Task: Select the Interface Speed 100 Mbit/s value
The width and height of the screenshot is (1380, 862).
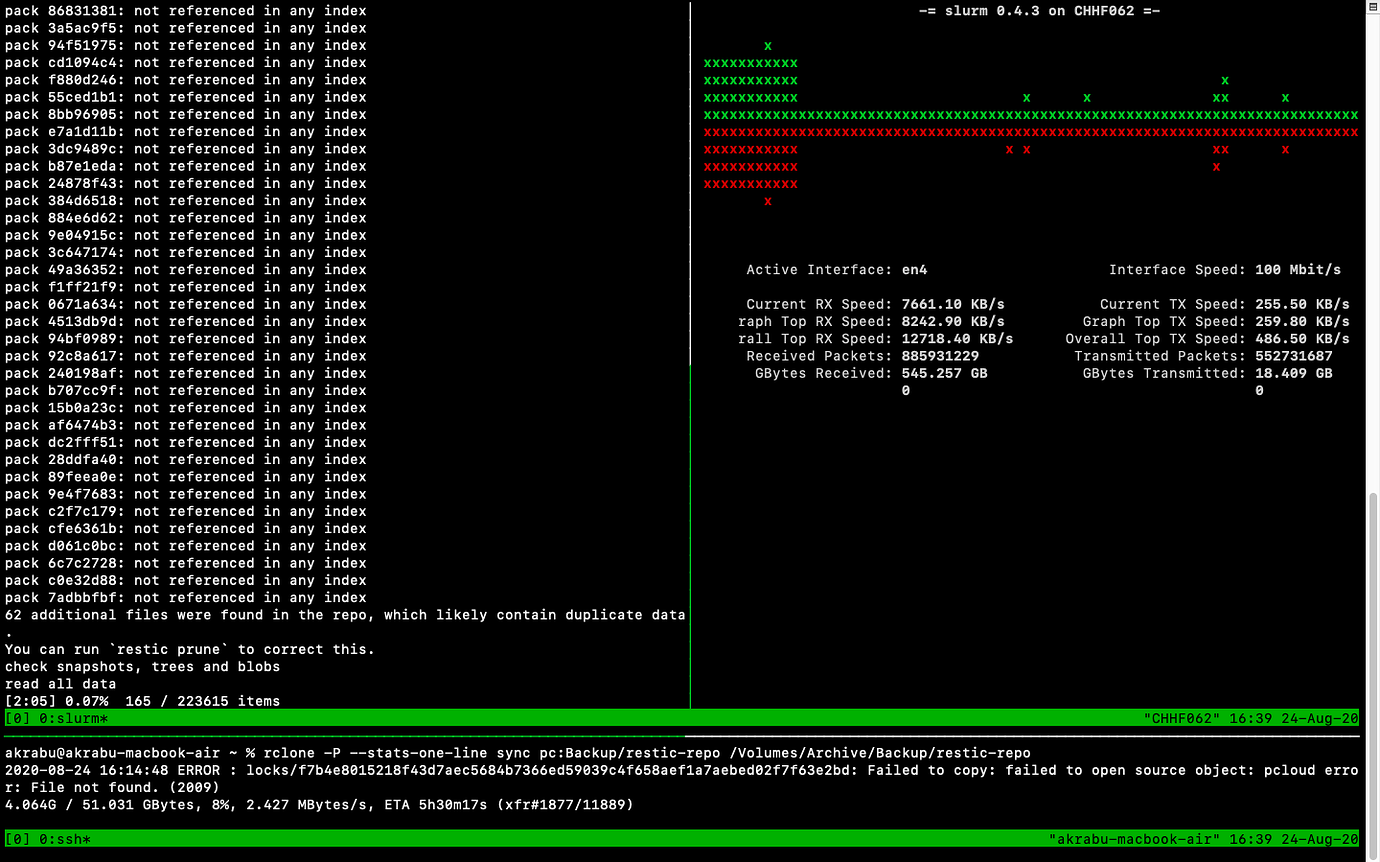Action: point(1297,270)
